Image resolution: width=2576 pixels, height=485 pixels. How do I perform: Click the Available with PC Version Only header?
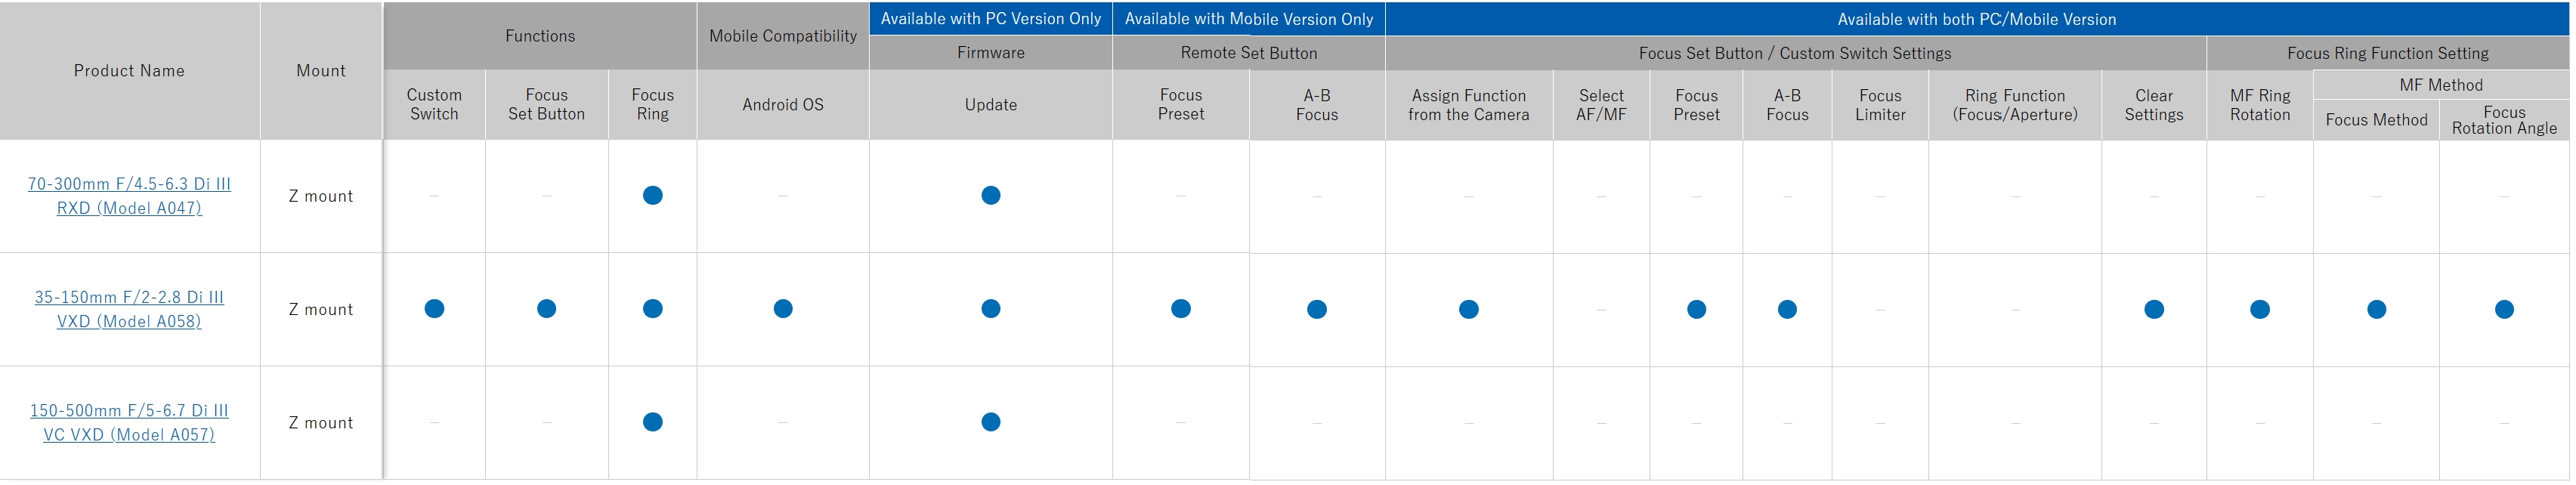click(990, 19)
